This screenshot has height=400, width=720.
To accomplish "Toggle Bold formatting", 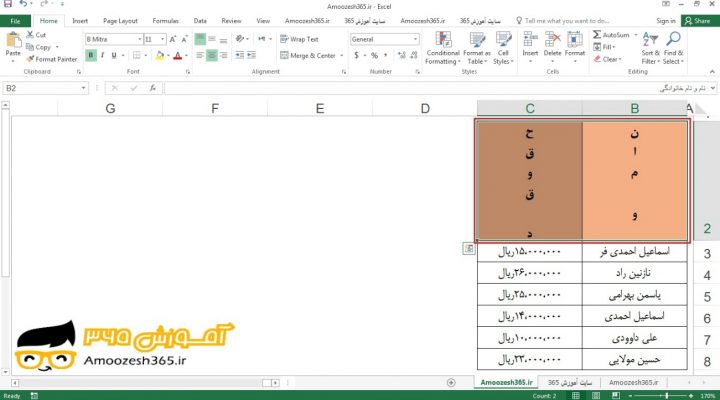I will click(x=90, y=56).
